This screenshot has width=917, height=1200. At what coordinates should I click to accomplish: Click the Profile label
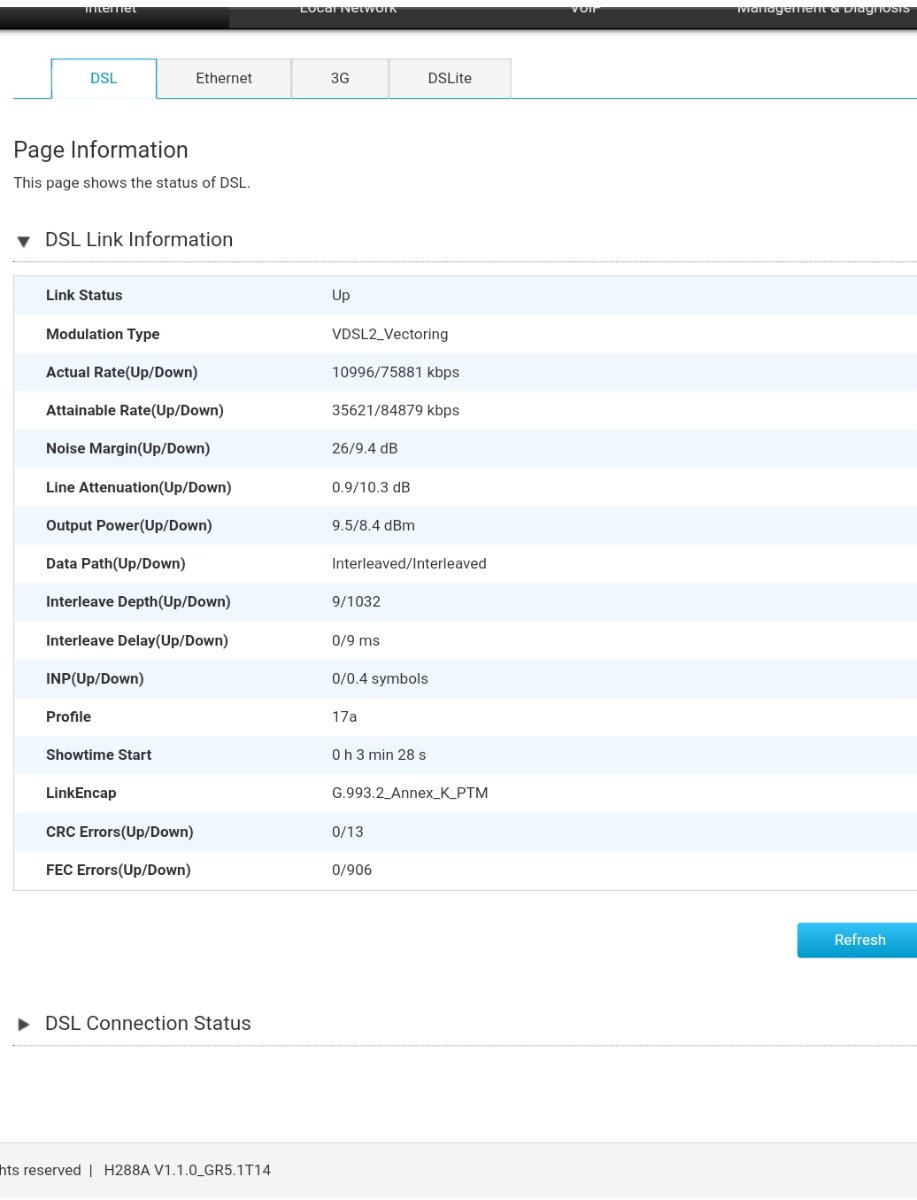(68, 717)
